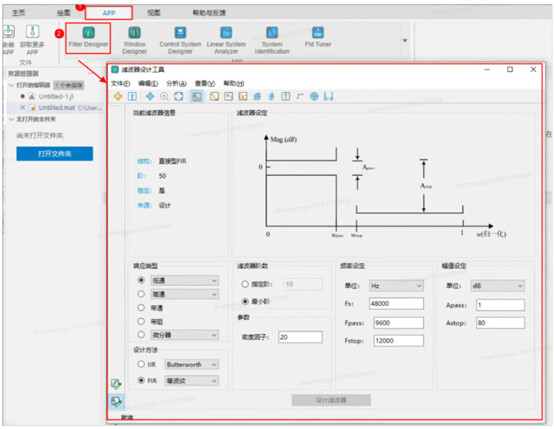
Task: Switch to the 视图 ribbon tab
Action: pyautogui.click(x=154, y=13)
